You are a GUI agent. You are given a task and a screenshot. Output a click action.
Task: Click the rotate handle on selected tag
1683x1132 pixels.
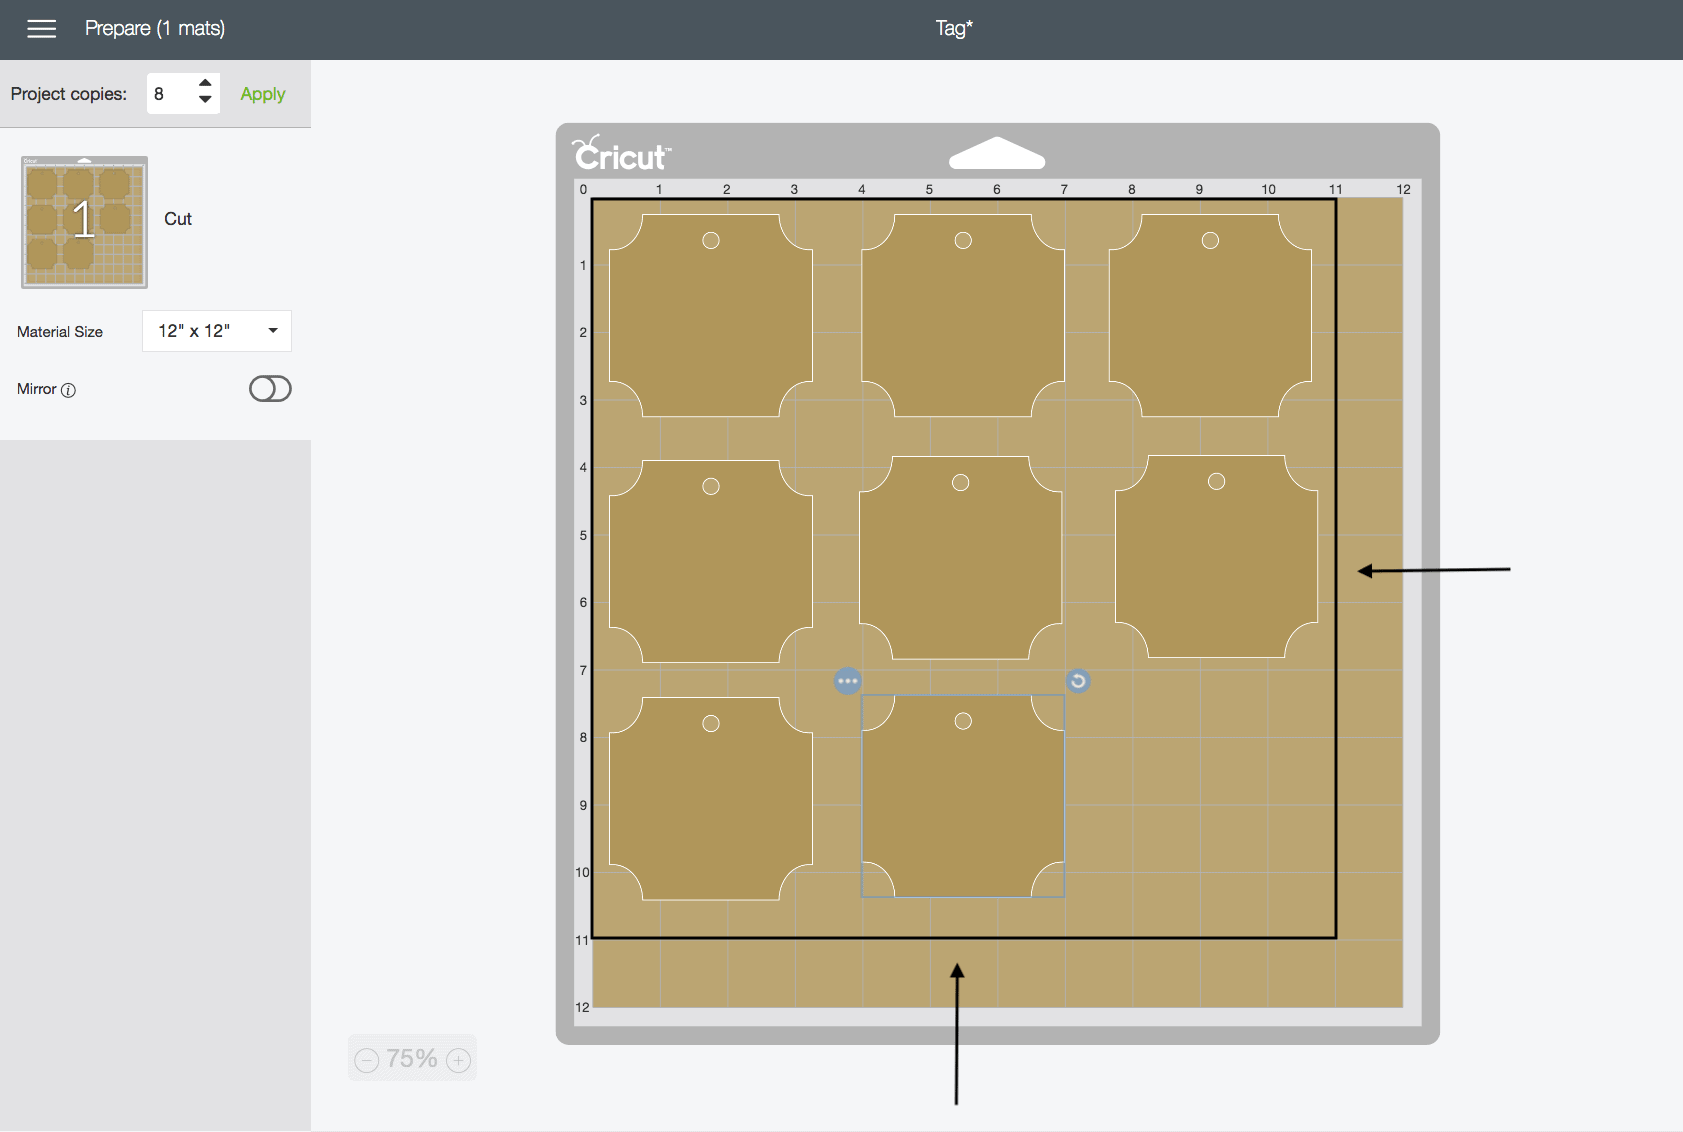tap(1078, 681)
